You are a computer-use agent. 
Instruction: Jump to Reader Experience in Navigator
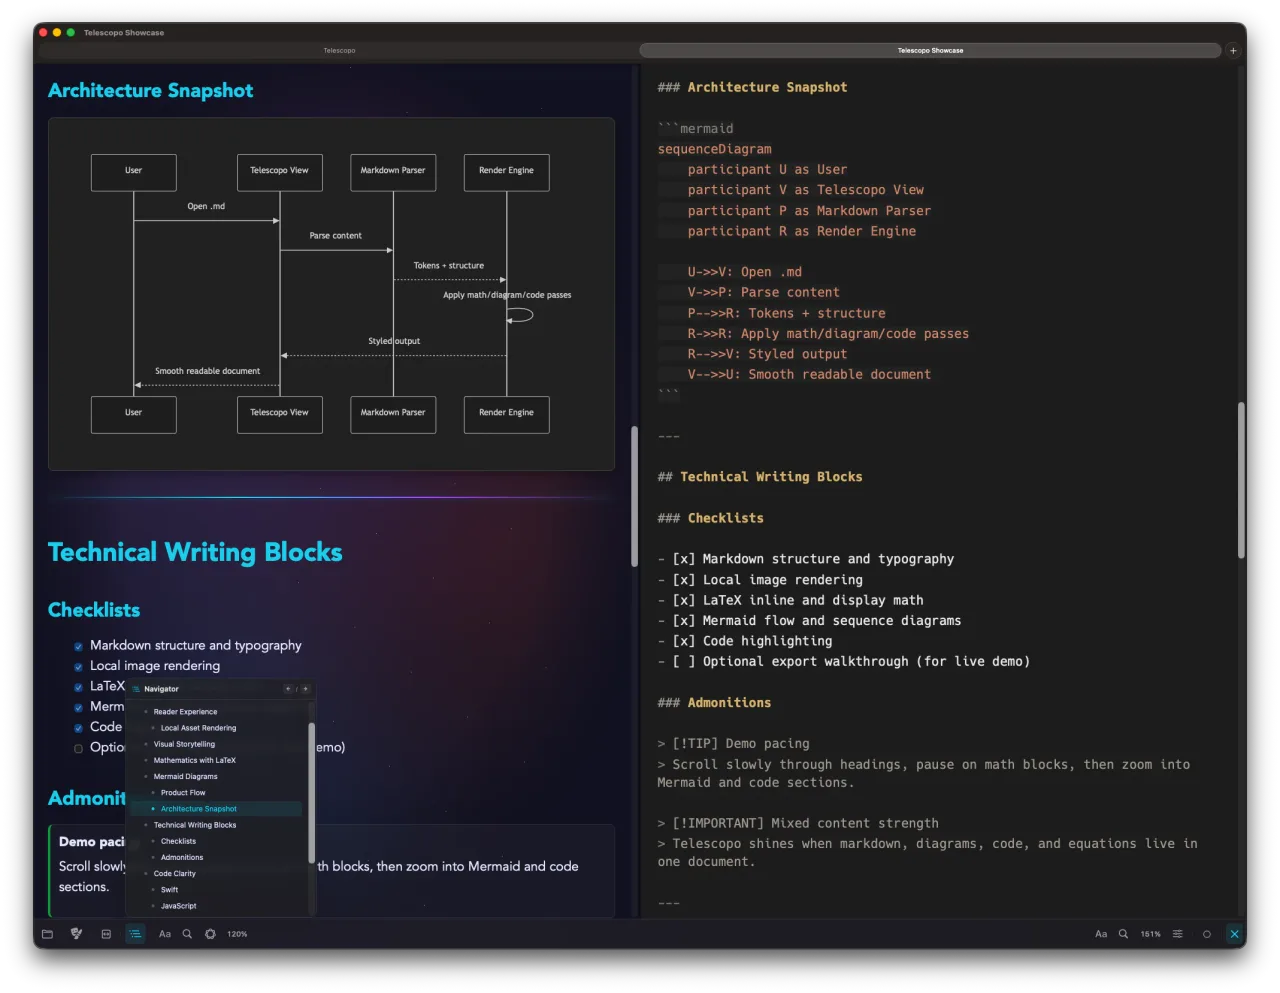tap(185, 712)
